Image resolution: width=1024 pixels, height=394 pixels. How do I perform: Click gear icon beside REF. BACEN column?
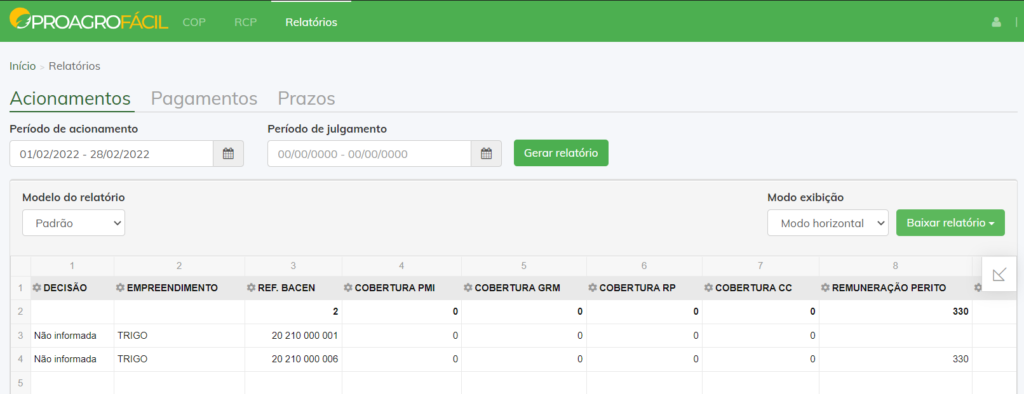click(251, 287)
